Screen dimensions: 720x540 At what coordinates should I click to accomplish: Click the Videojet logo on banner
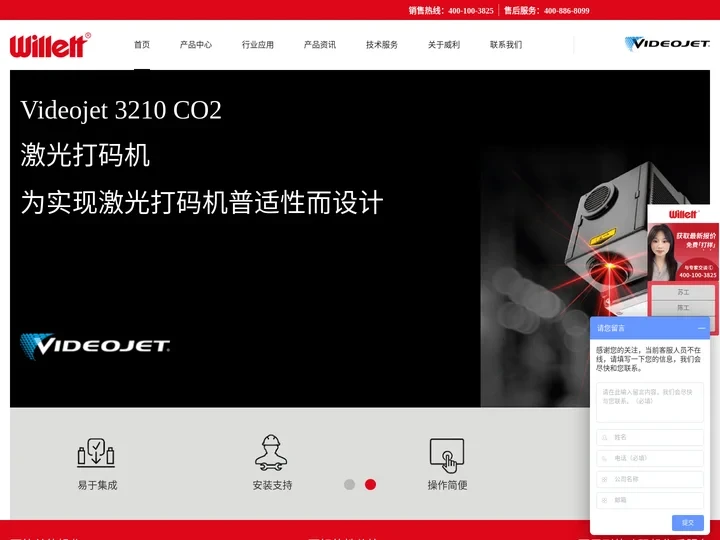click(x=95, y=346)
